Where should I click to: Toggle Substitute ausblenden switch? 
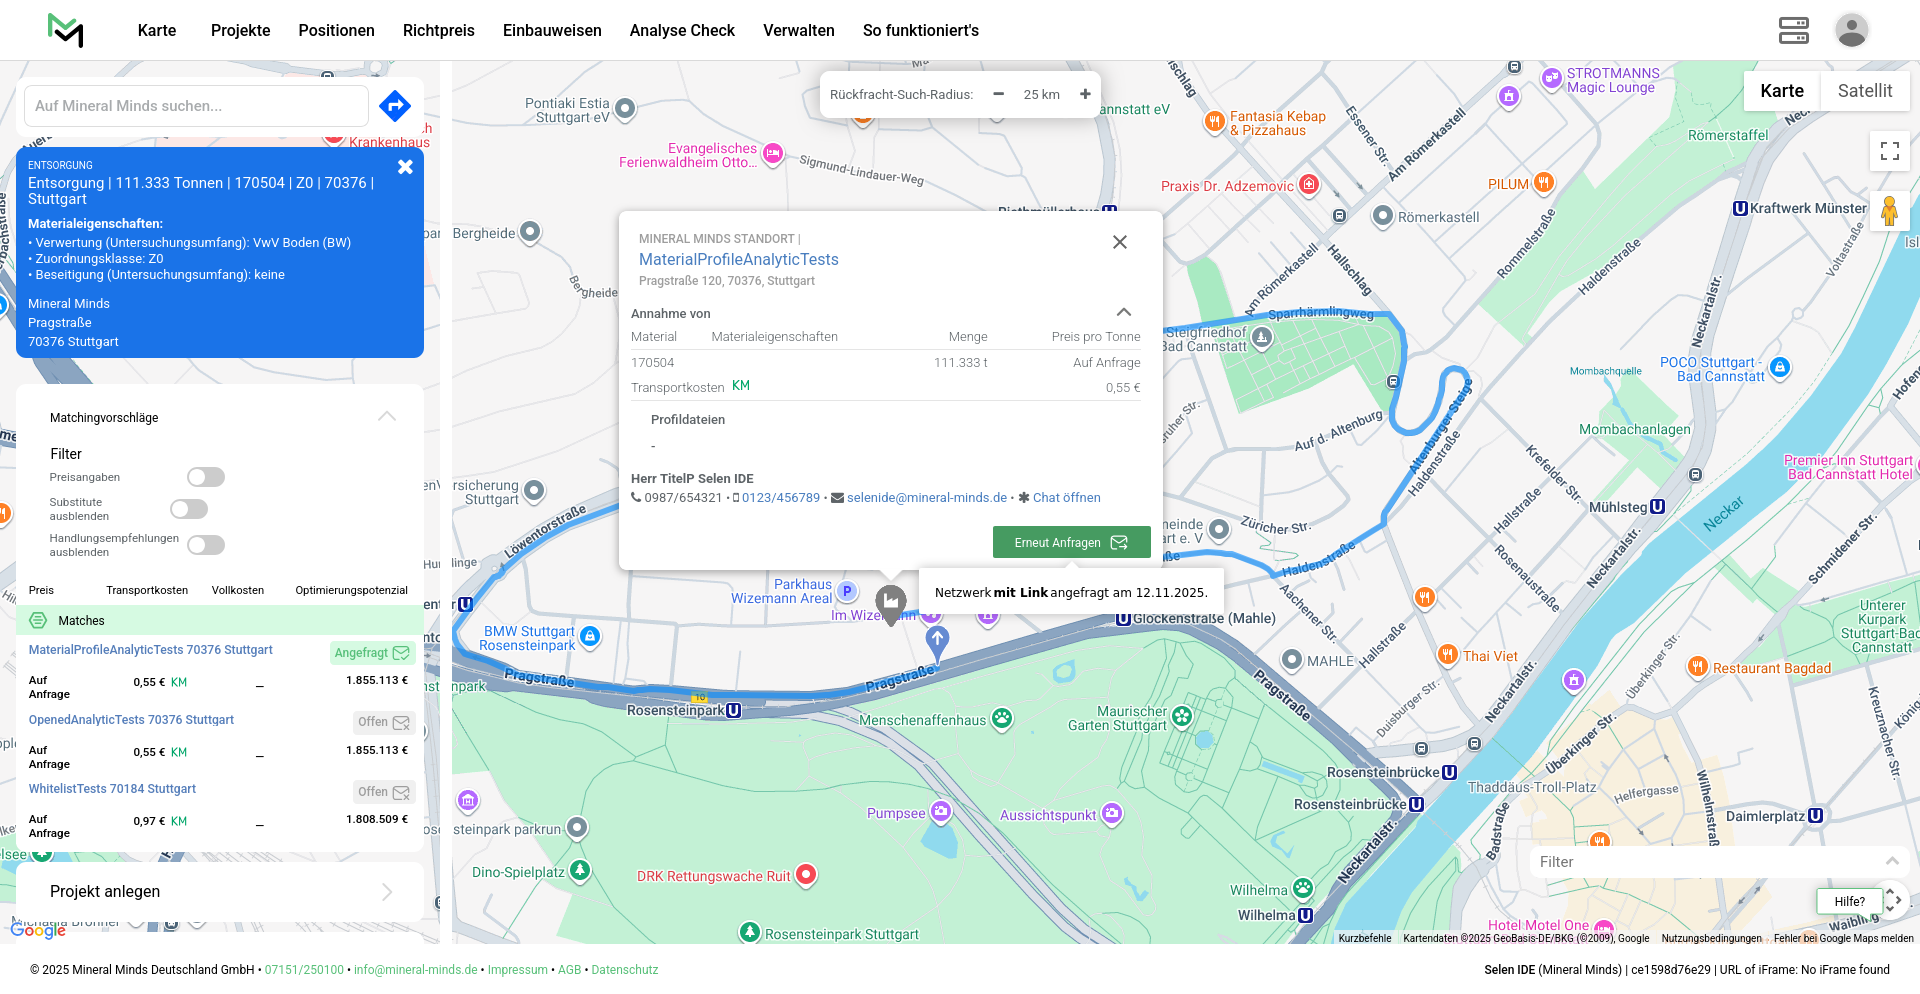click(189, 509)
